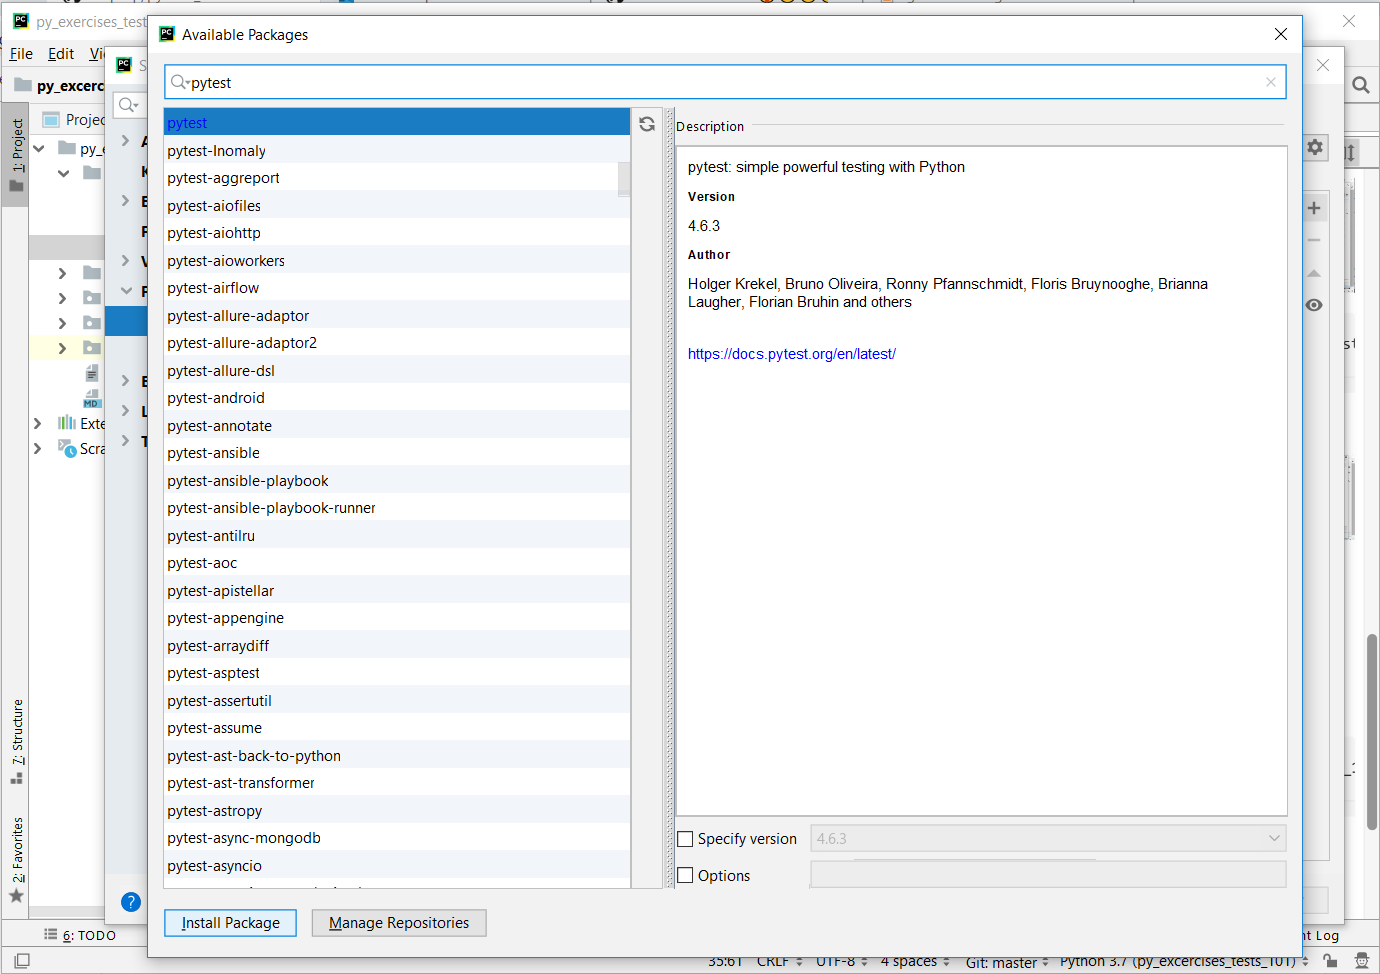Click Python 3.7 interpreter widget in status bar
Image resolution: width=1380 pixels, height=974 pixels.
click(1184, 961)
